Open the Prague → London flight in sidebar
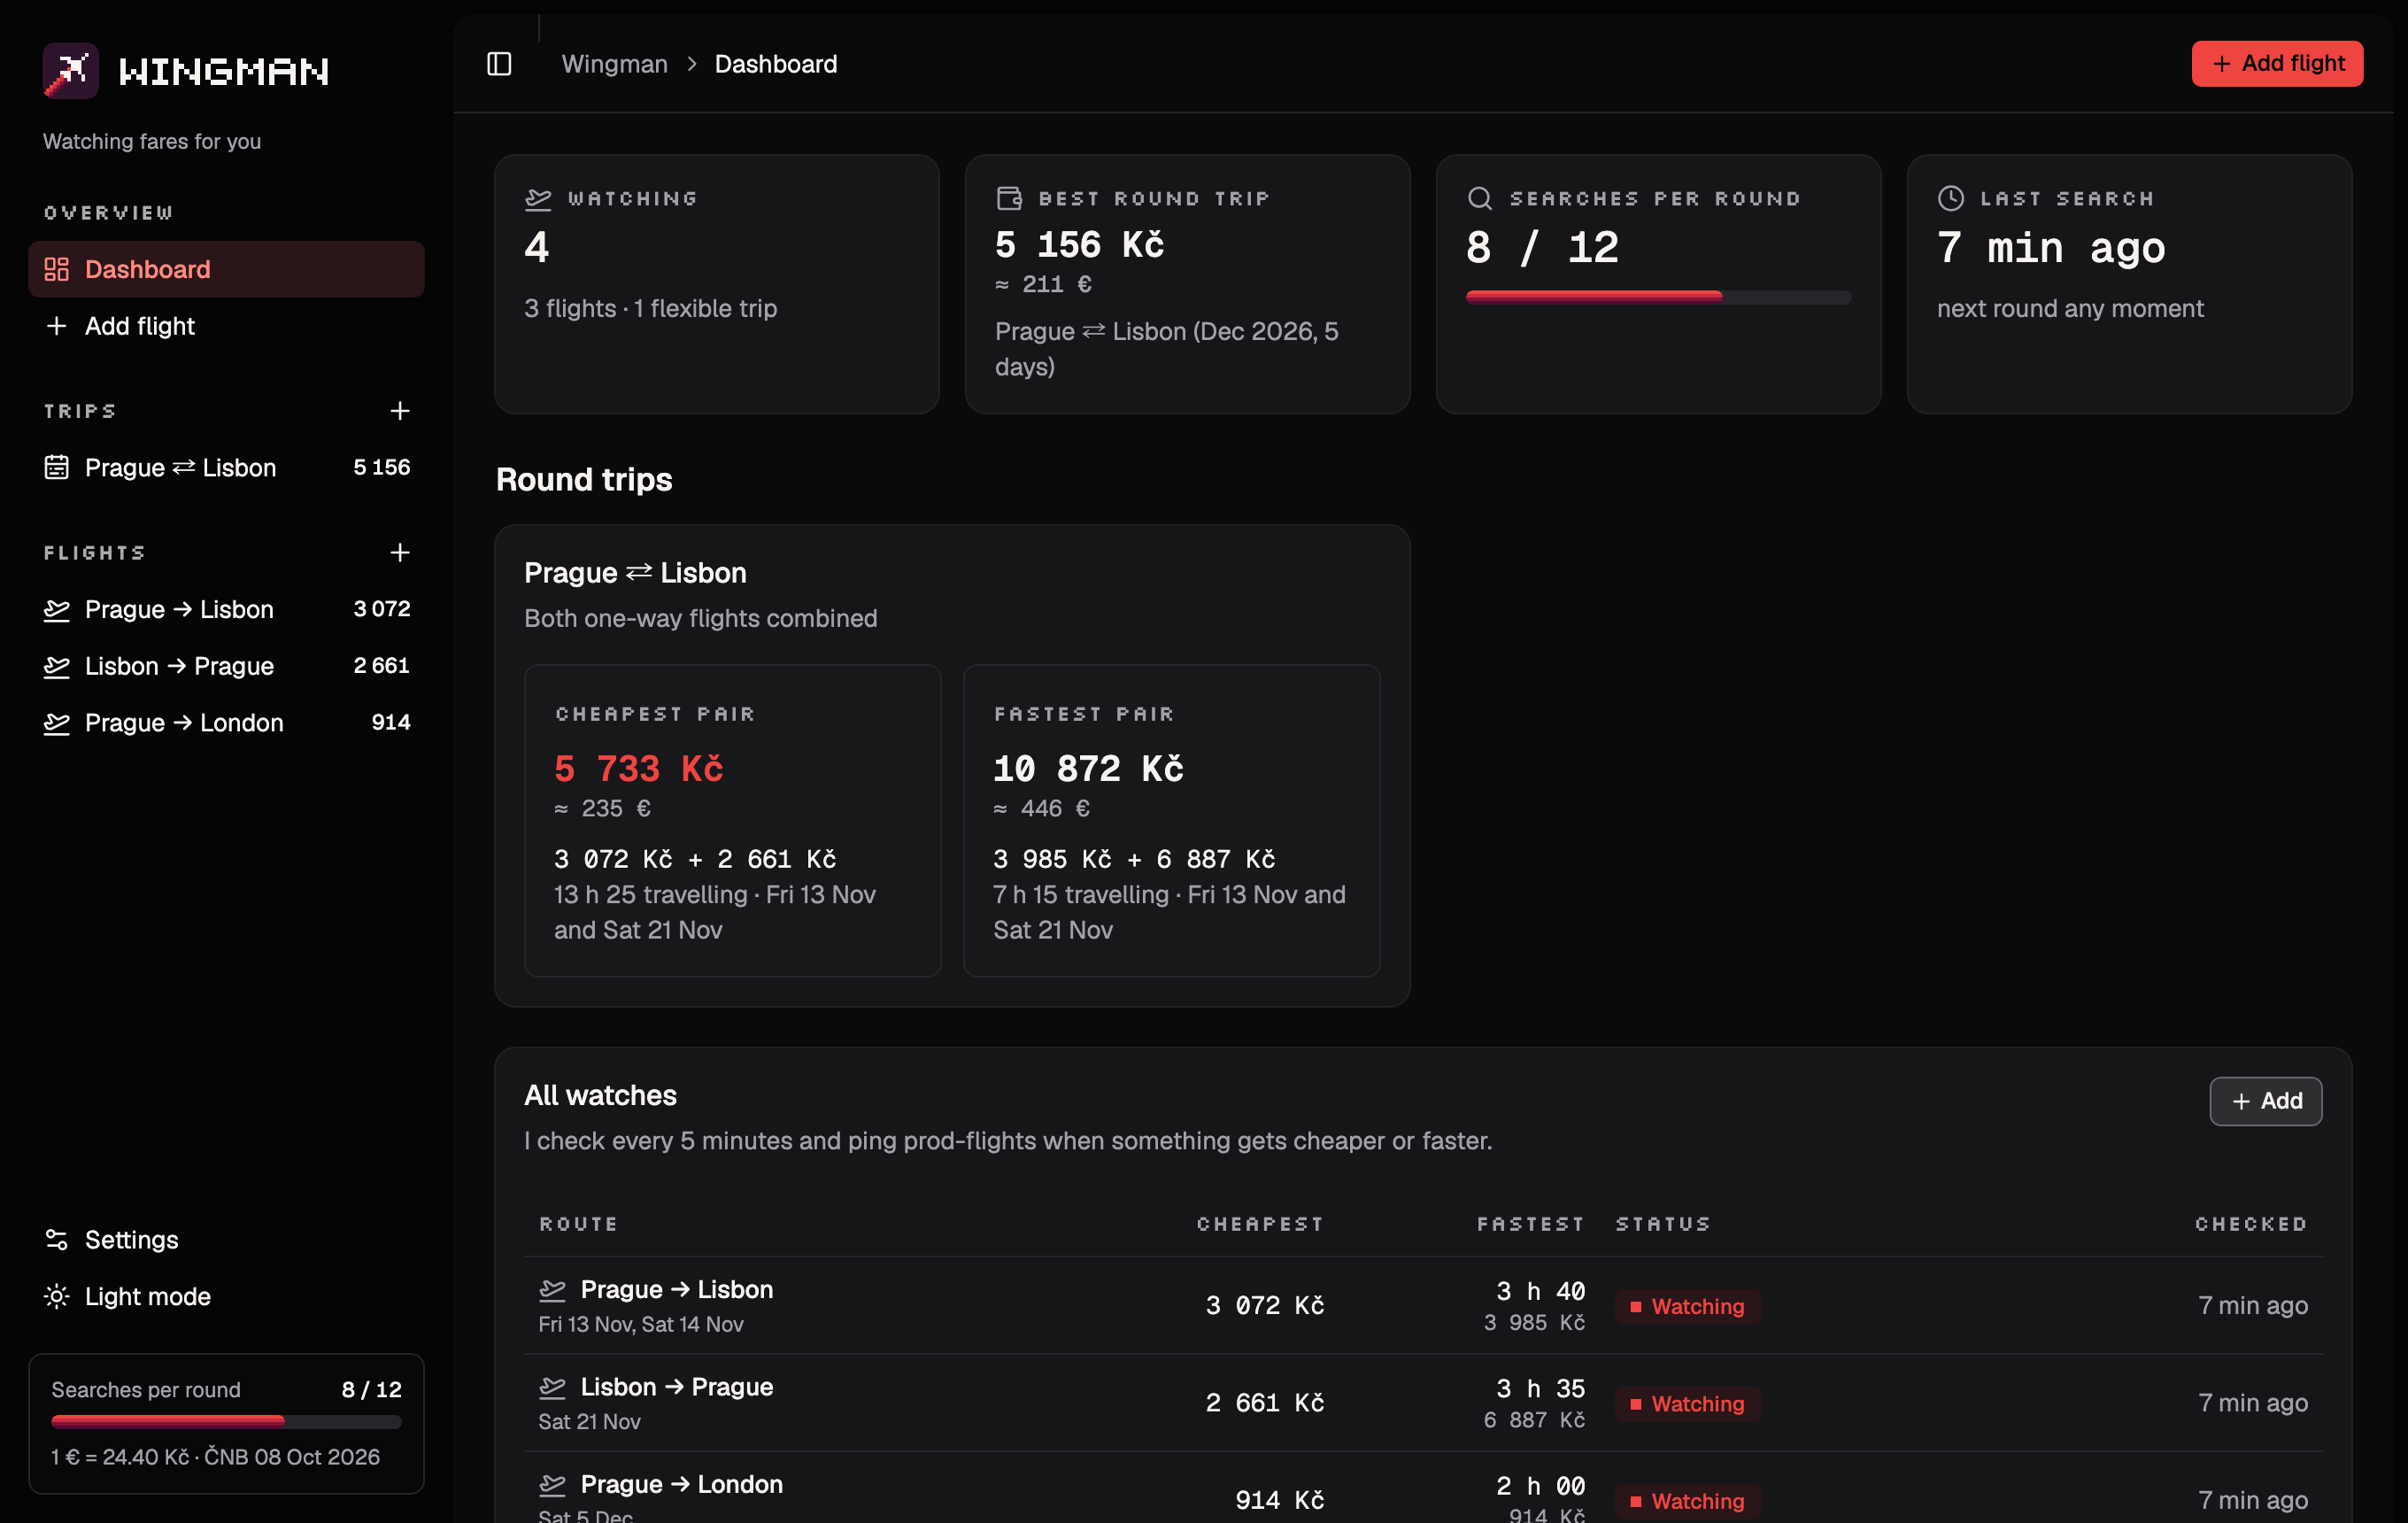The image size is (2408, 1523). (226, 723)
